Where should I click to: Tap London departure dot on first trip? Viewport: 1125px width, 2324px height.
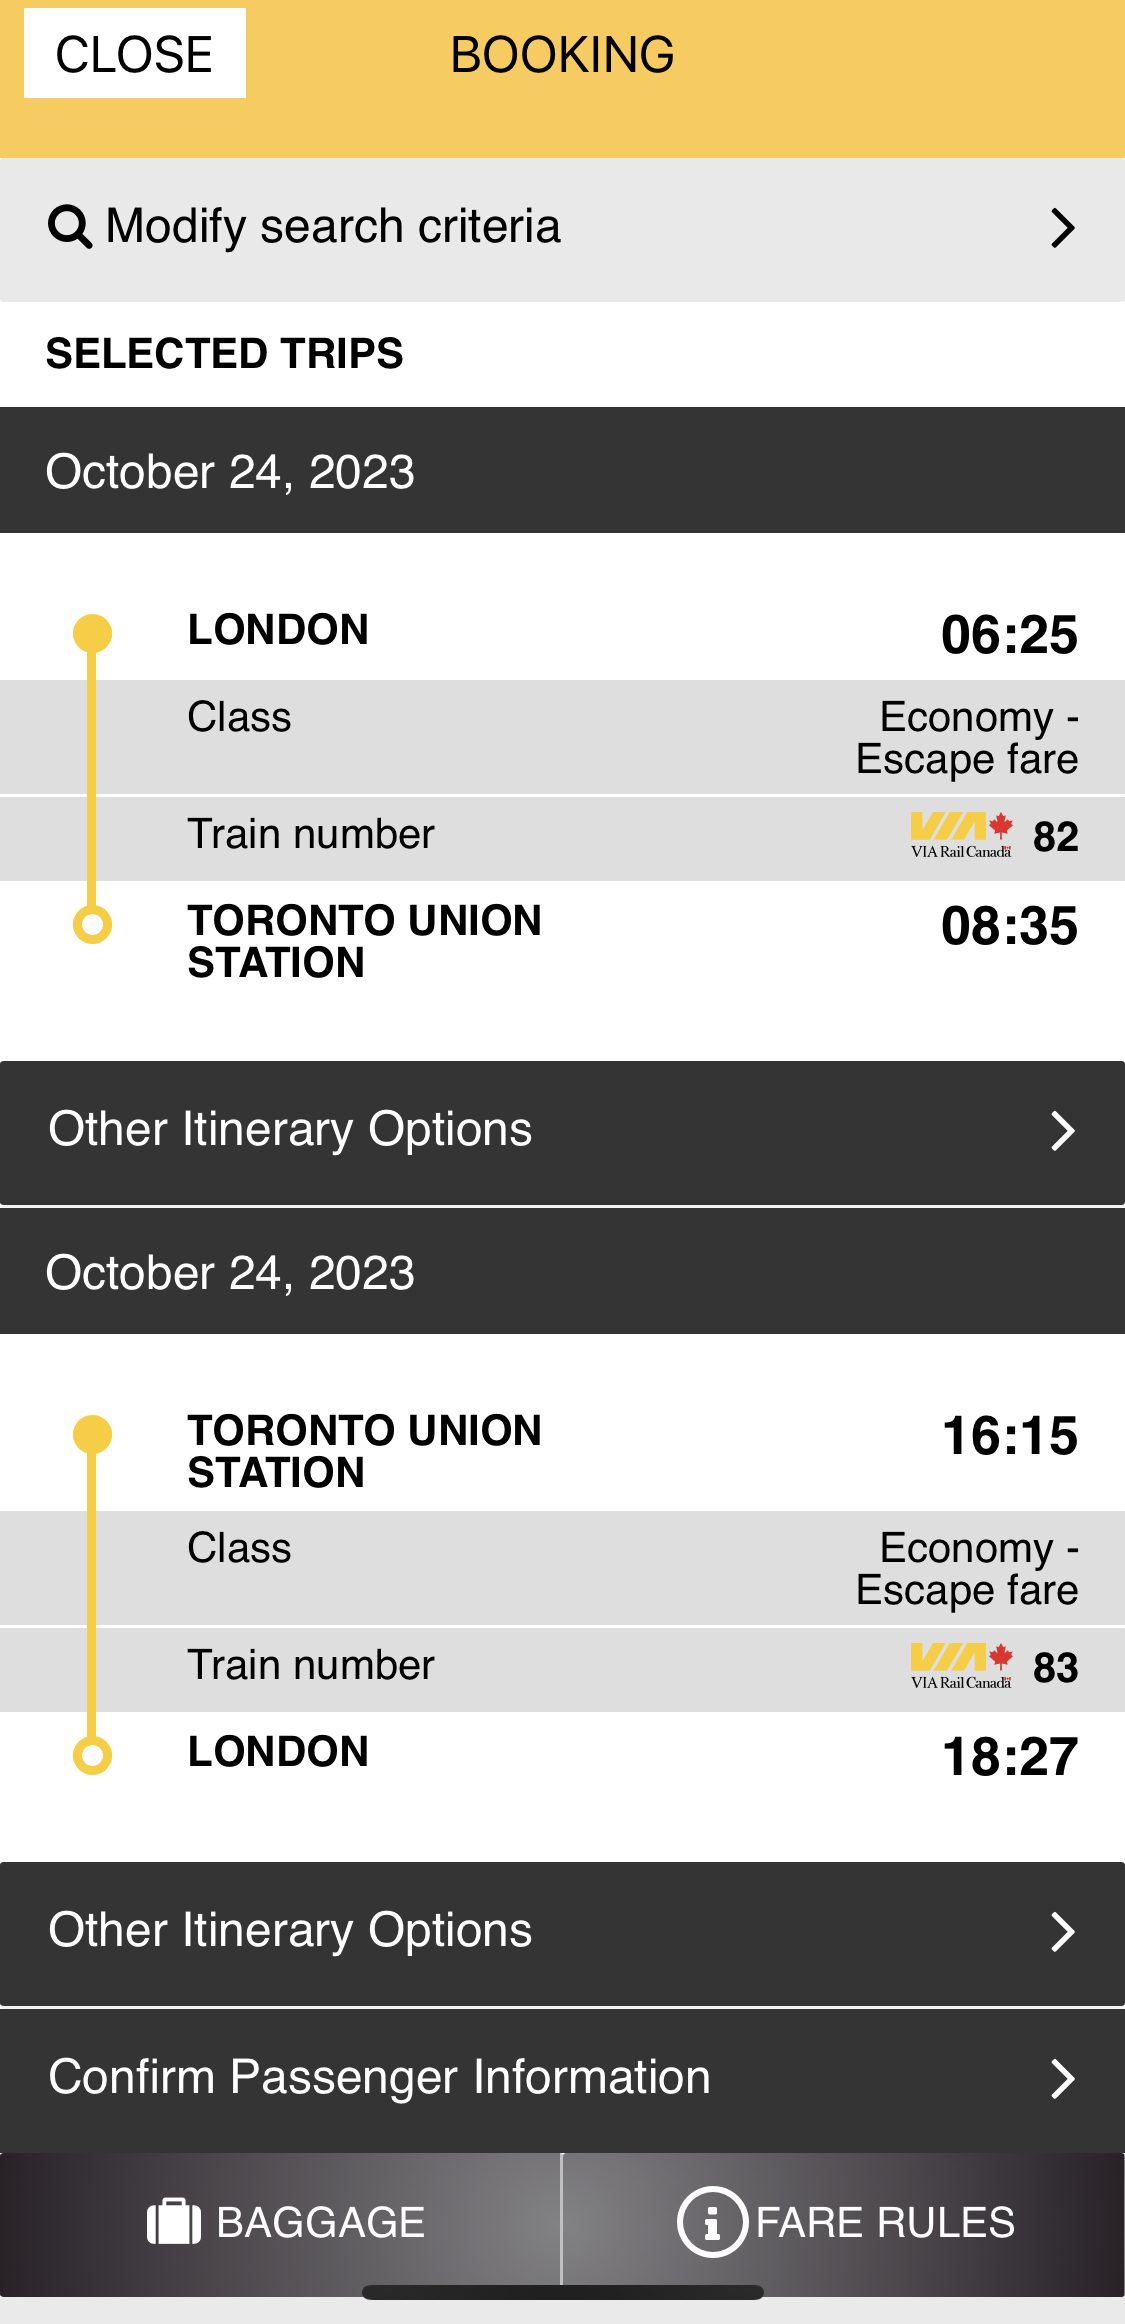(92, 633)
